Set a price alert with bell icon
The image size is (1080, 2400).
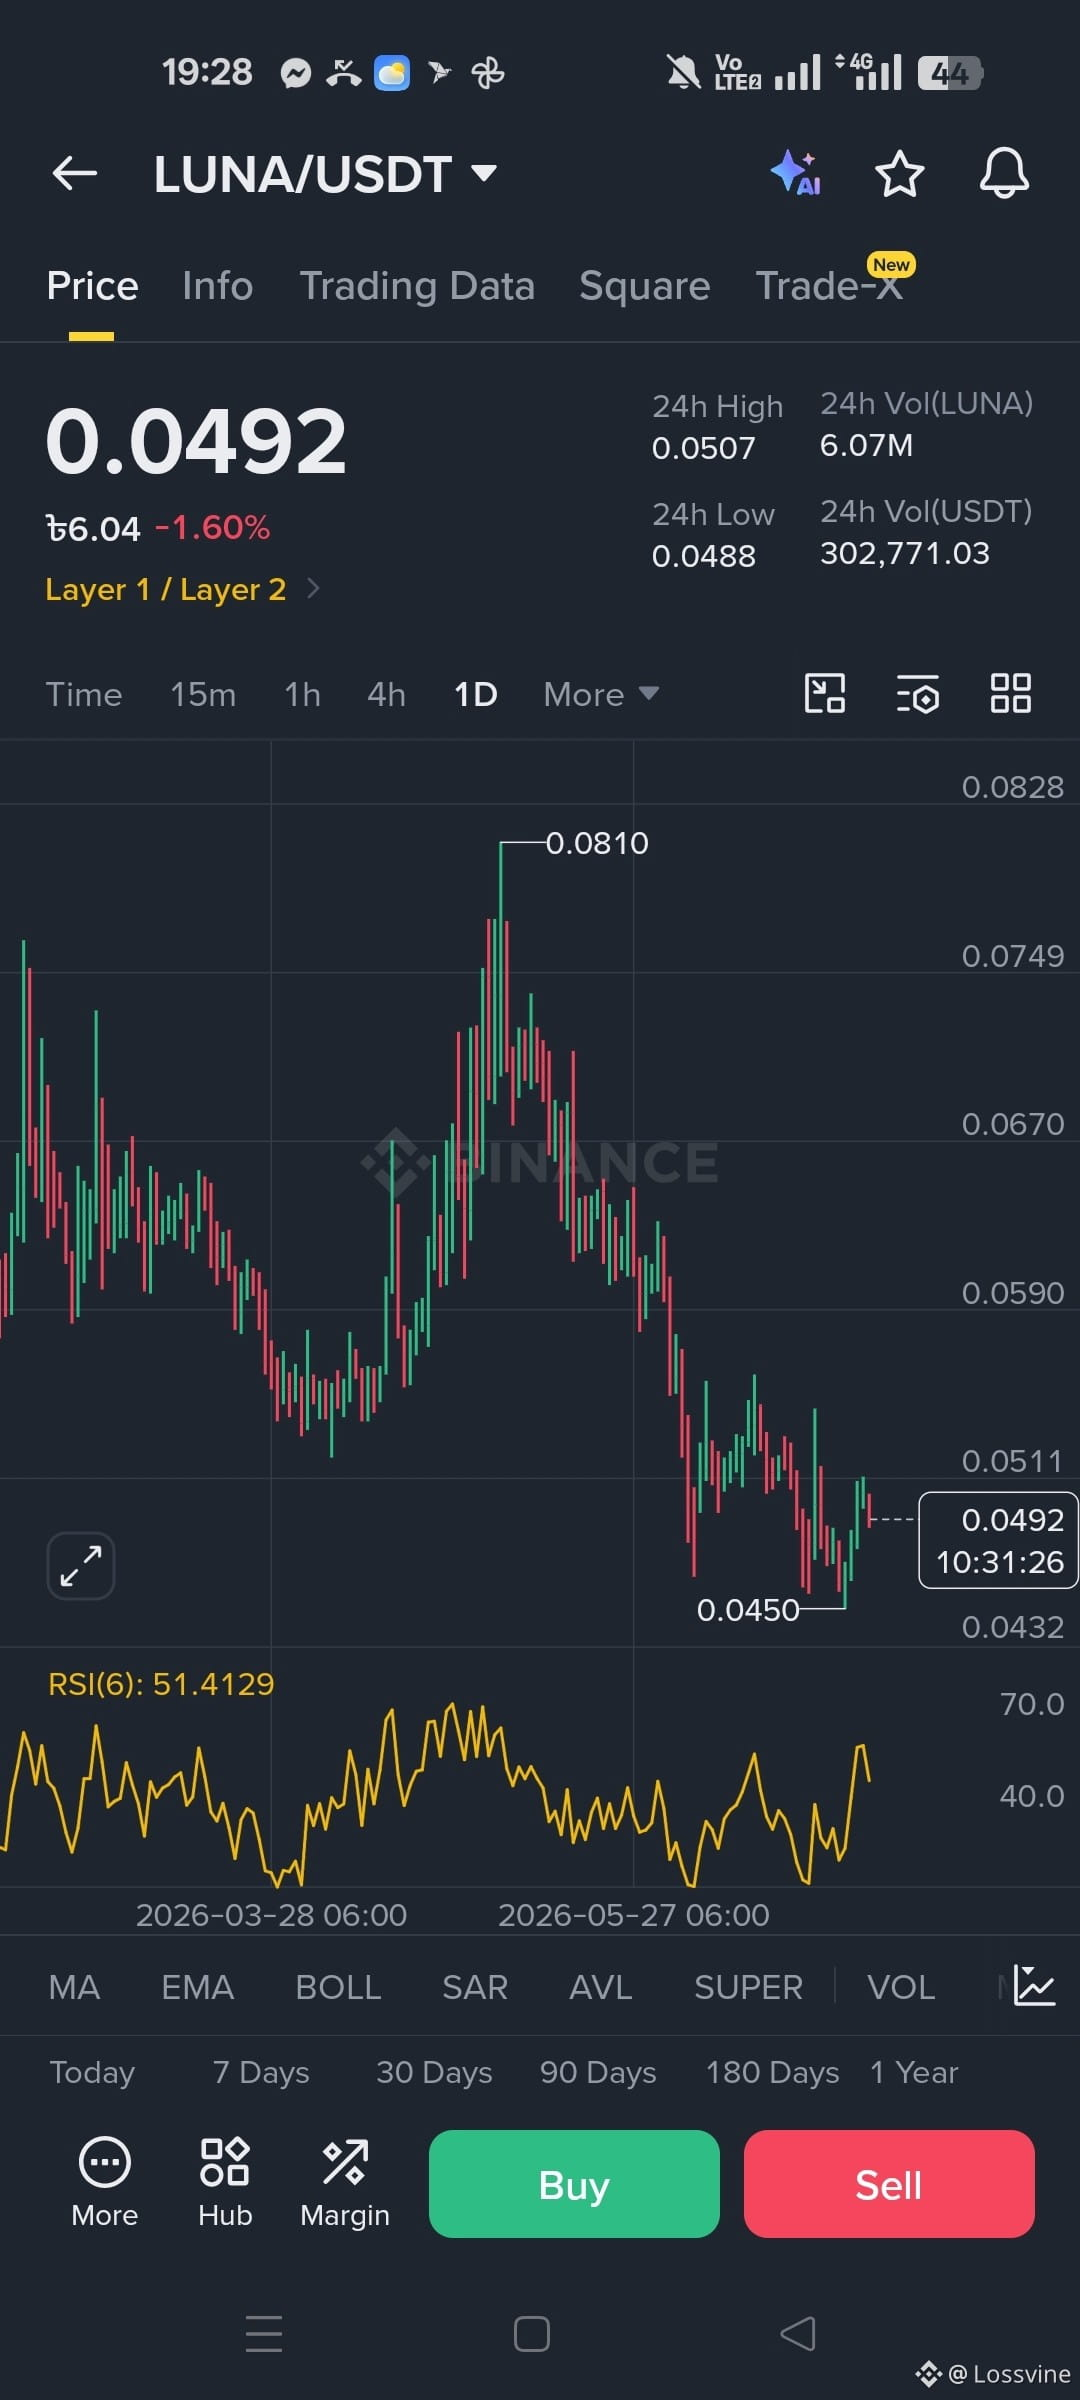tap(1004, 174)
